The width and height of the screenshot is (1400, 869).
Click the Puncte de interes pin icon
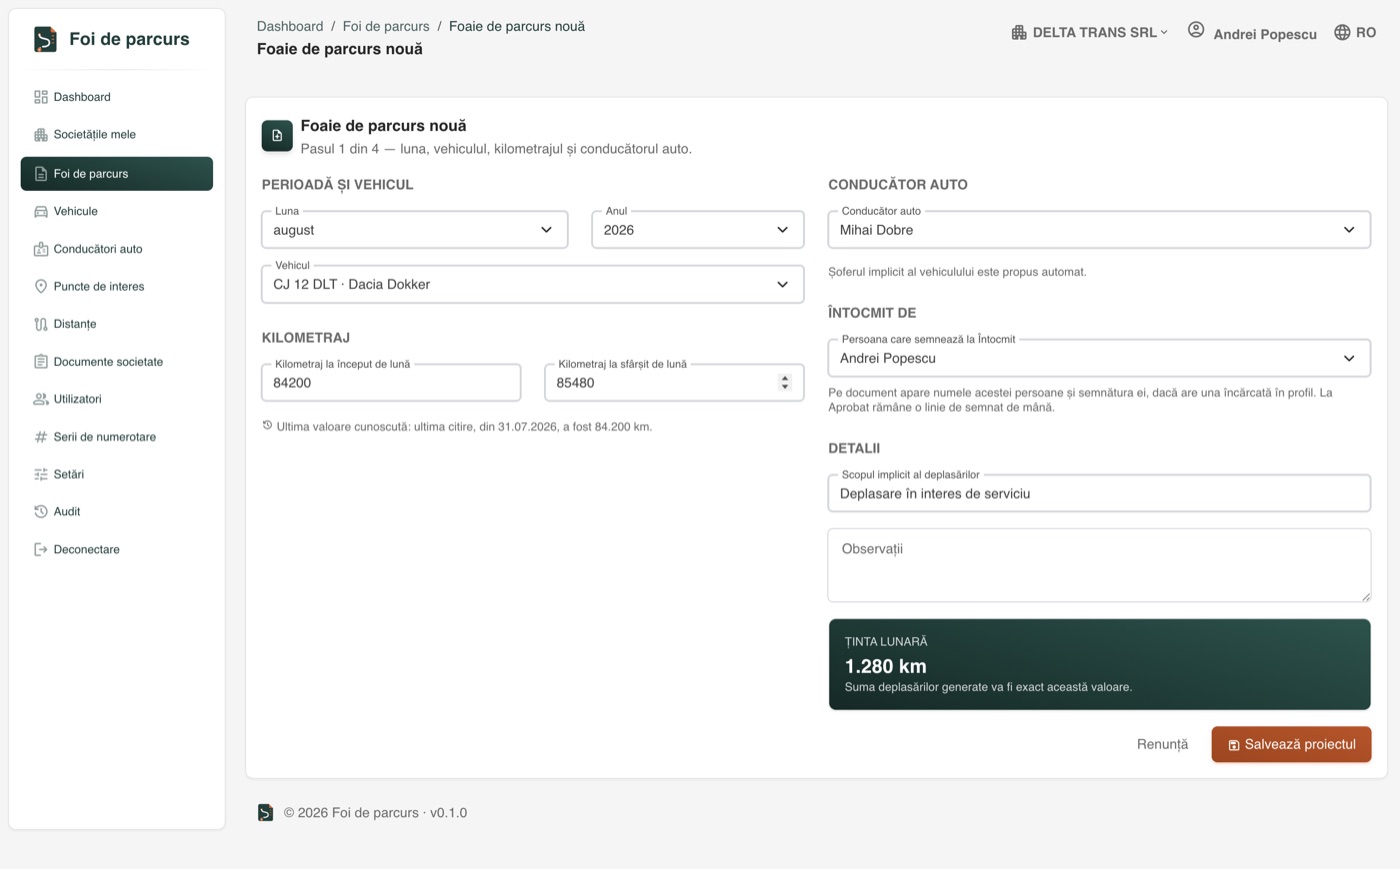41,287
